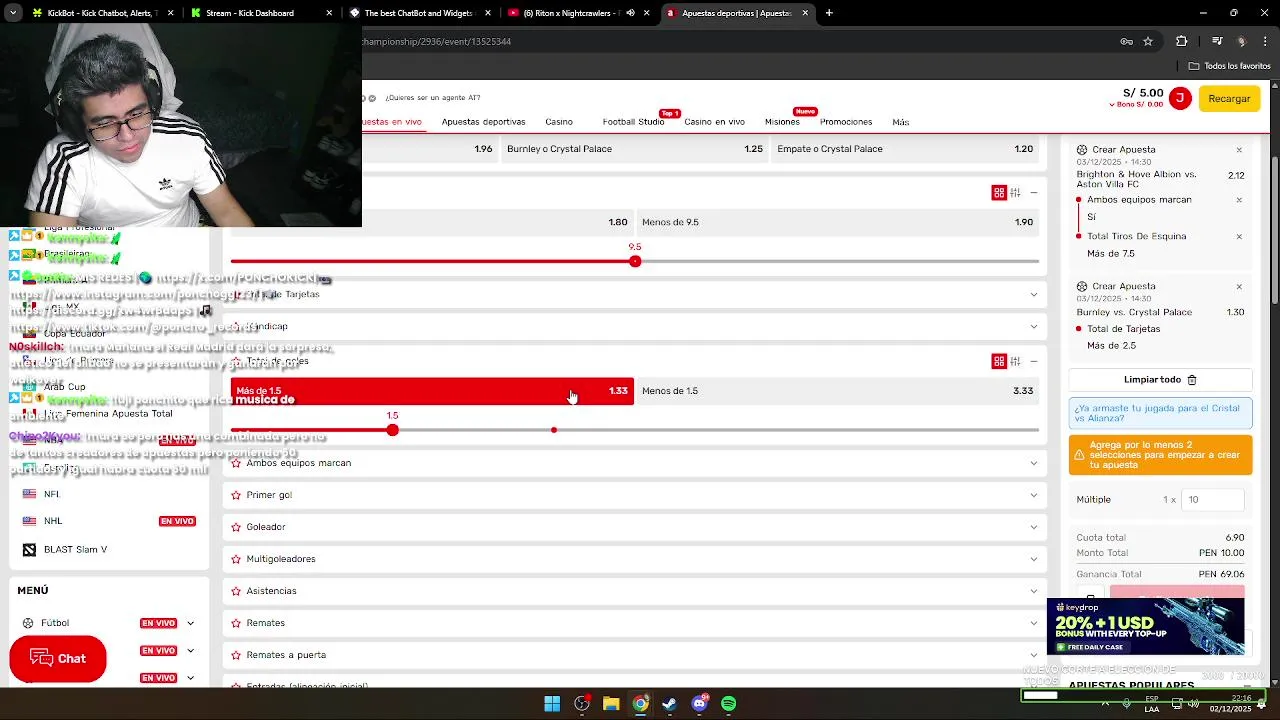The width and height of the screenshot is (1280, 720).
Task: Remove the Ambos equipos marcan selection
Action: (1239, 200)
